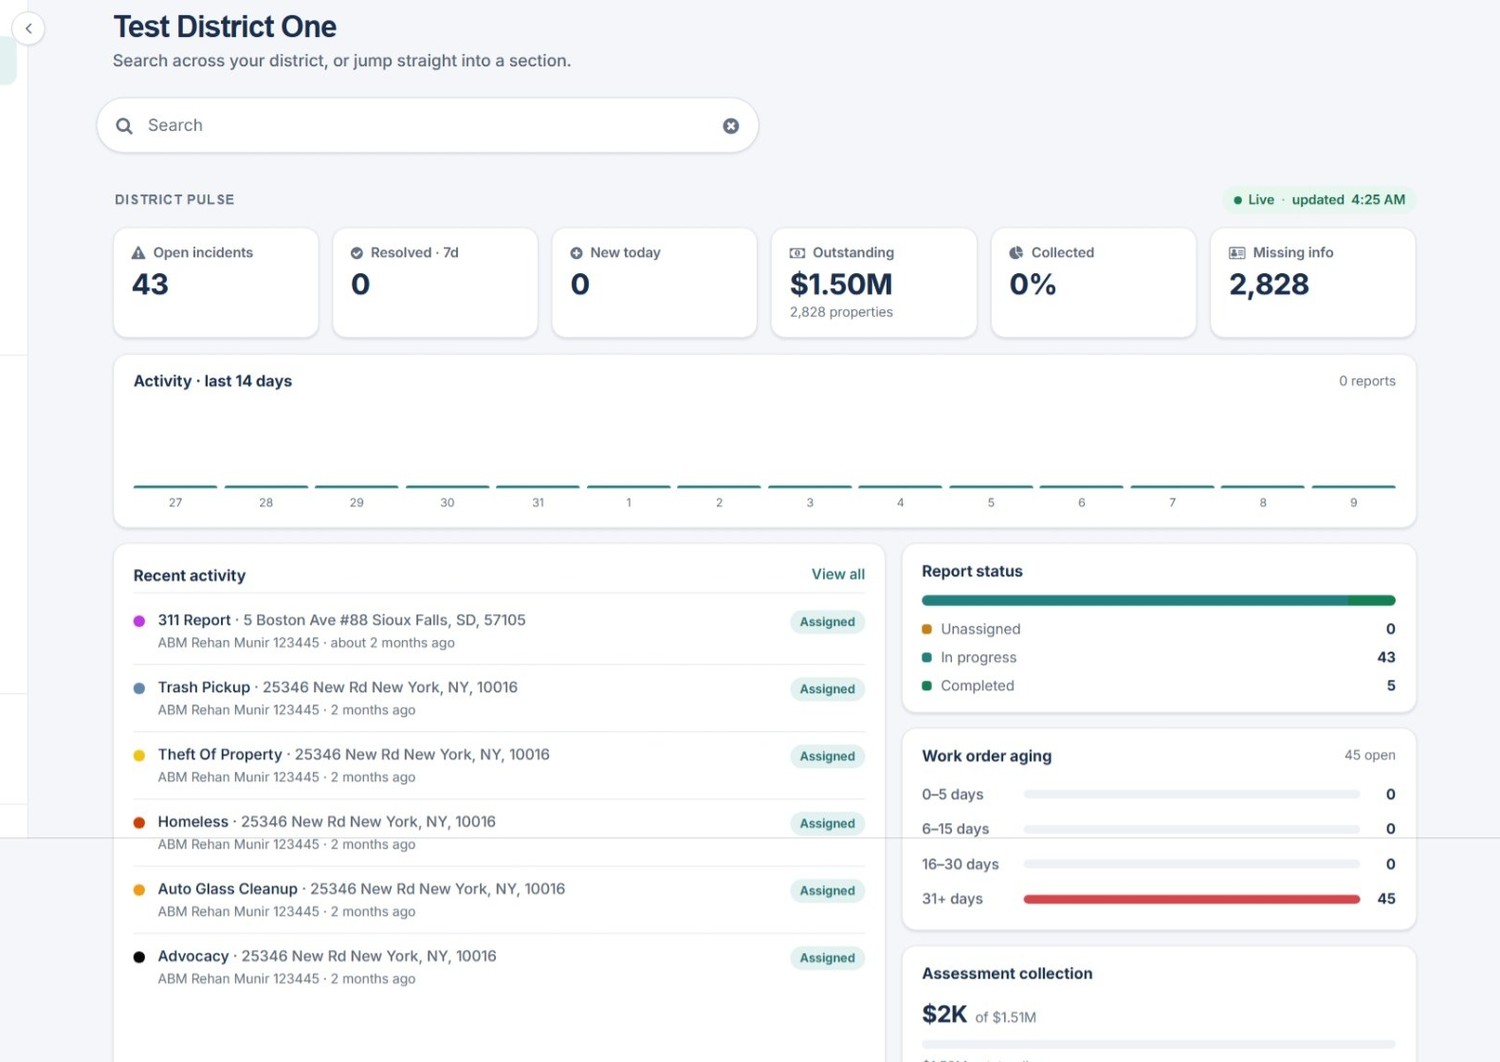
Task: Click the '0 reports' activity label
Action: click(x=1367, y=381)
